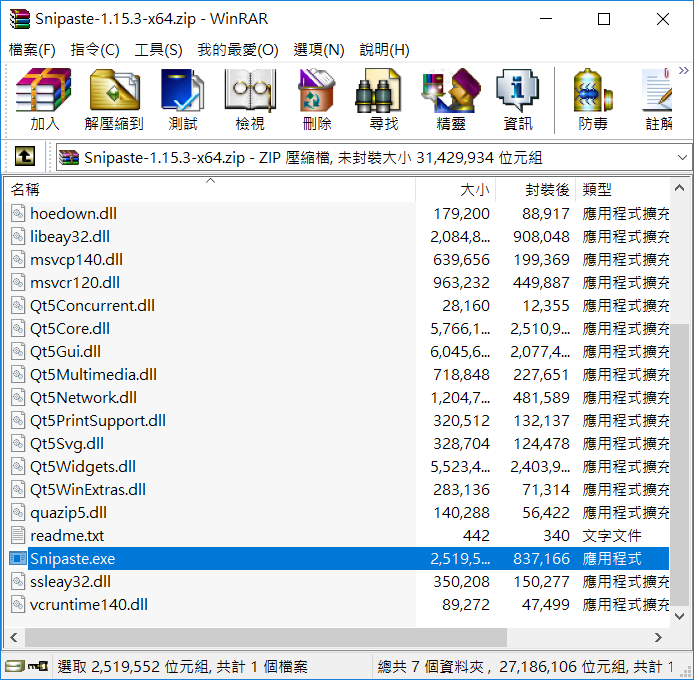Click the 179,200 size value of hoedown.dll

pos(461,214)
